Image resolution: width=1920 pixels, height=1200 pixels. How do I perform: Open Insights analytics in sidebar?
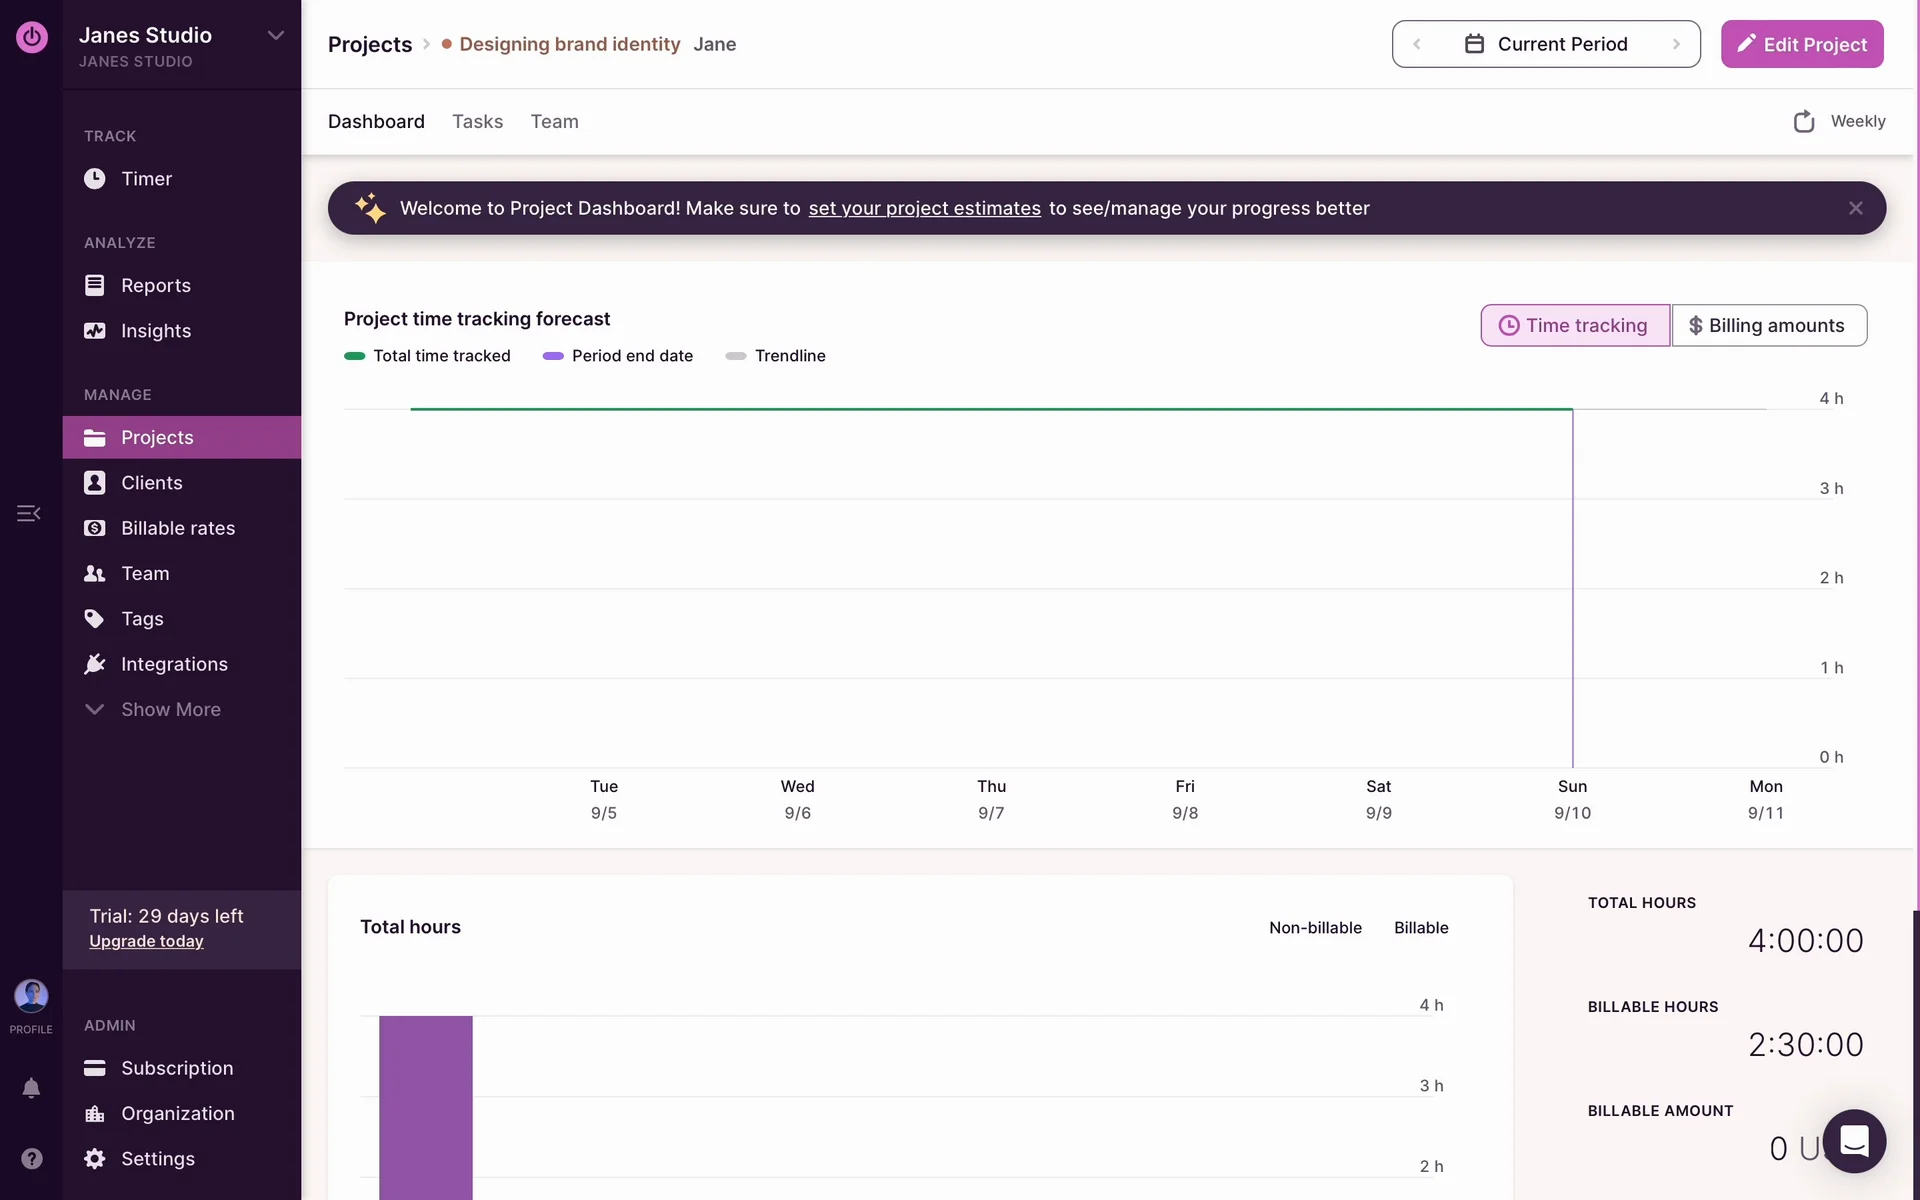pos(155,331)
